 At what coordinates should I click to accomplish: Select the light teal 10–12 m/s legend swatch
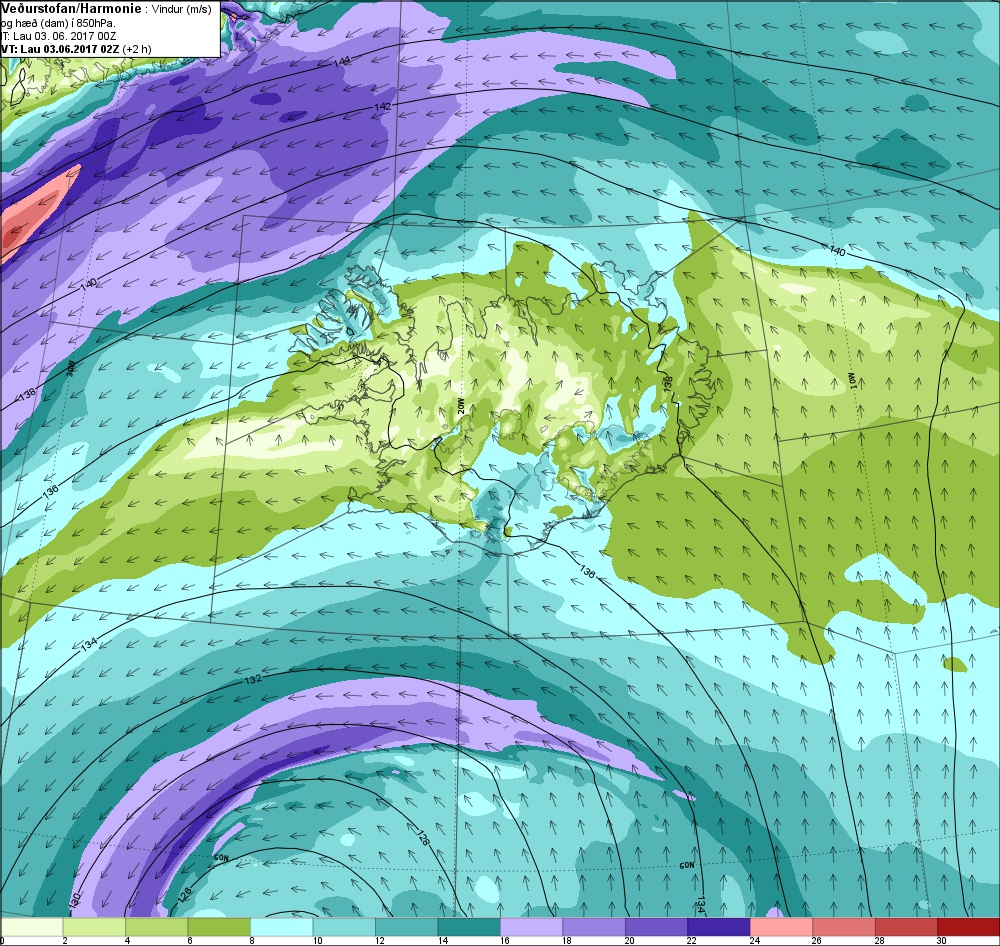point(344,926)
